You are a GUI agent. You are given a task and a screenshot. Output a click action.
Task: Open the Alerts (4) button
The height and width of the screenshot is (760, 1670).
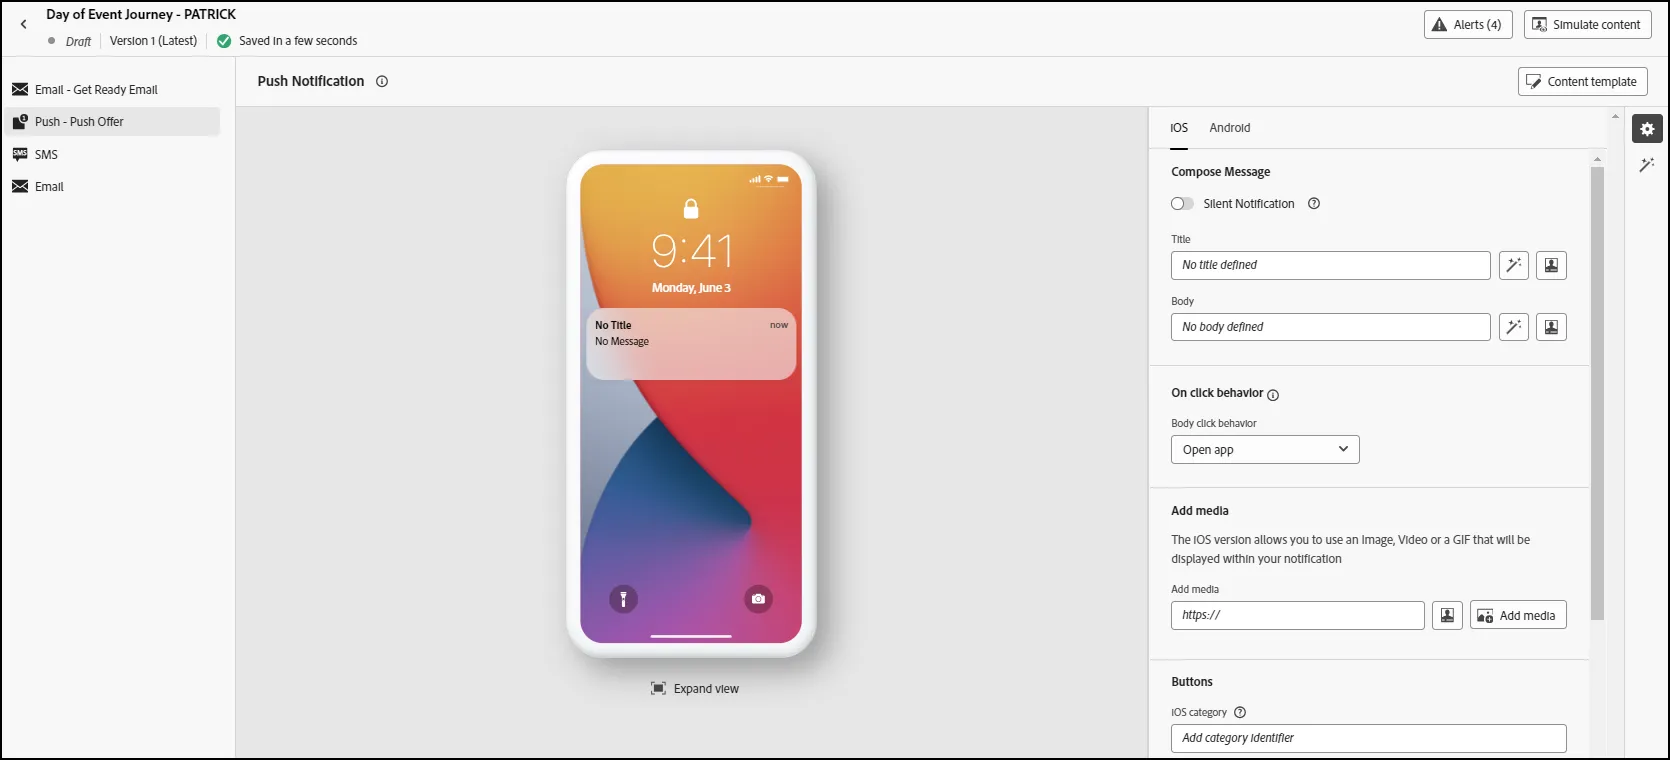(x=1468, y=25)
